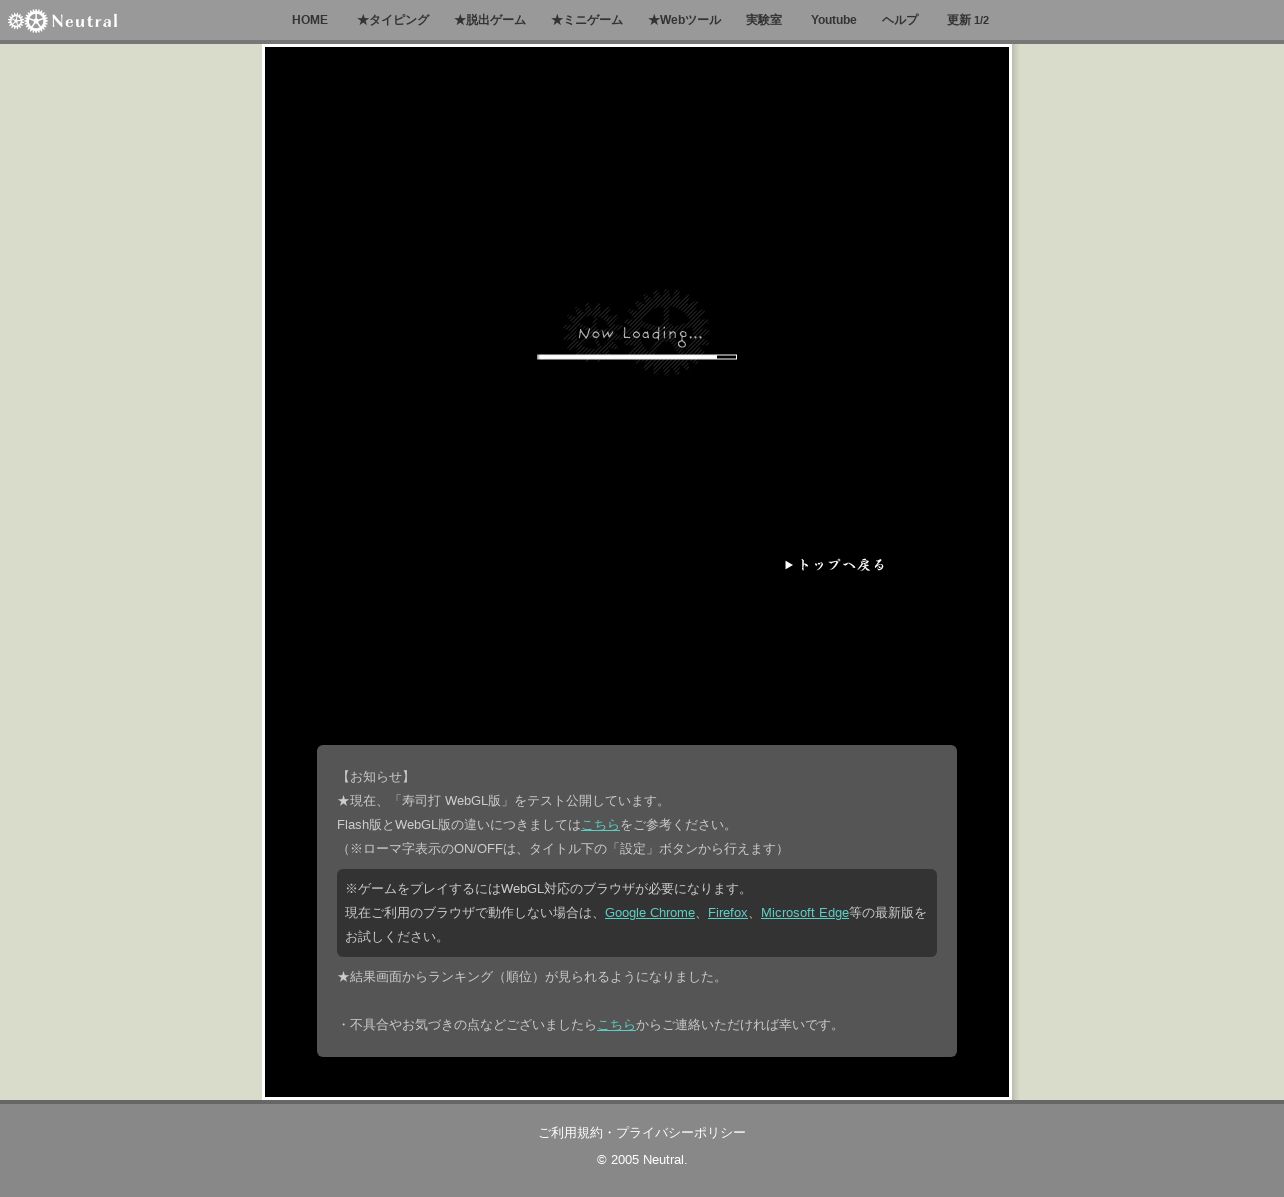Select ★Webツール in navigation bar
The height and width of the screenshot is (1197, 1284).
coord(683,20)
